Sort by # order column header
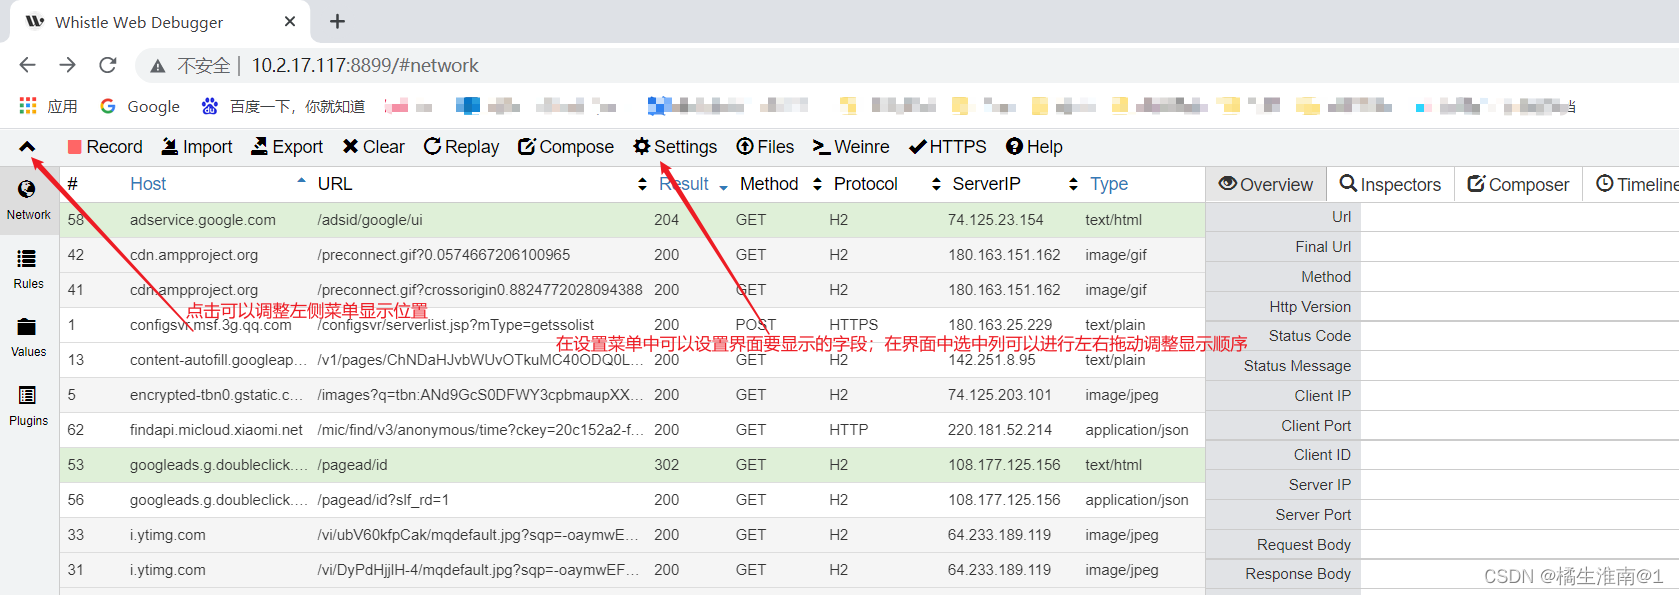Viewport: 1679px width, 595px height. 73,184
